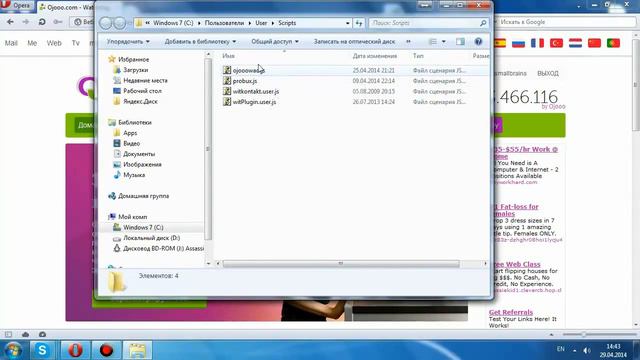Click the navigation pane vertical scrollbar

click(x=208, y=149)
